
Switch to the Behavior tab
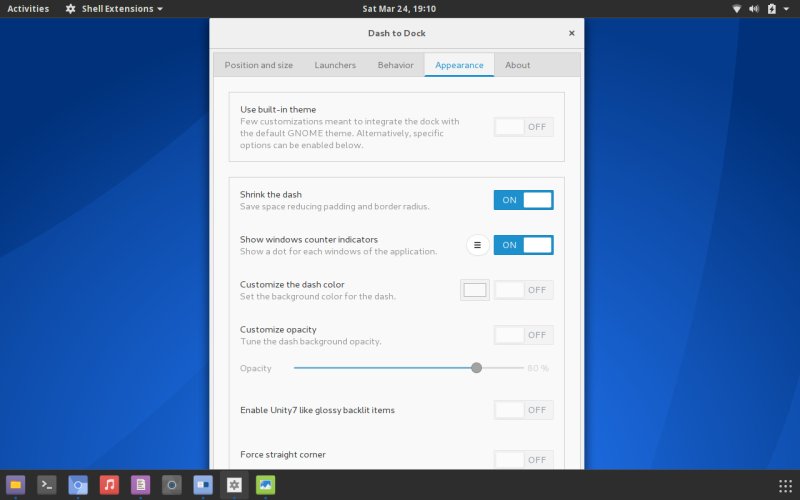click(395, 65)
